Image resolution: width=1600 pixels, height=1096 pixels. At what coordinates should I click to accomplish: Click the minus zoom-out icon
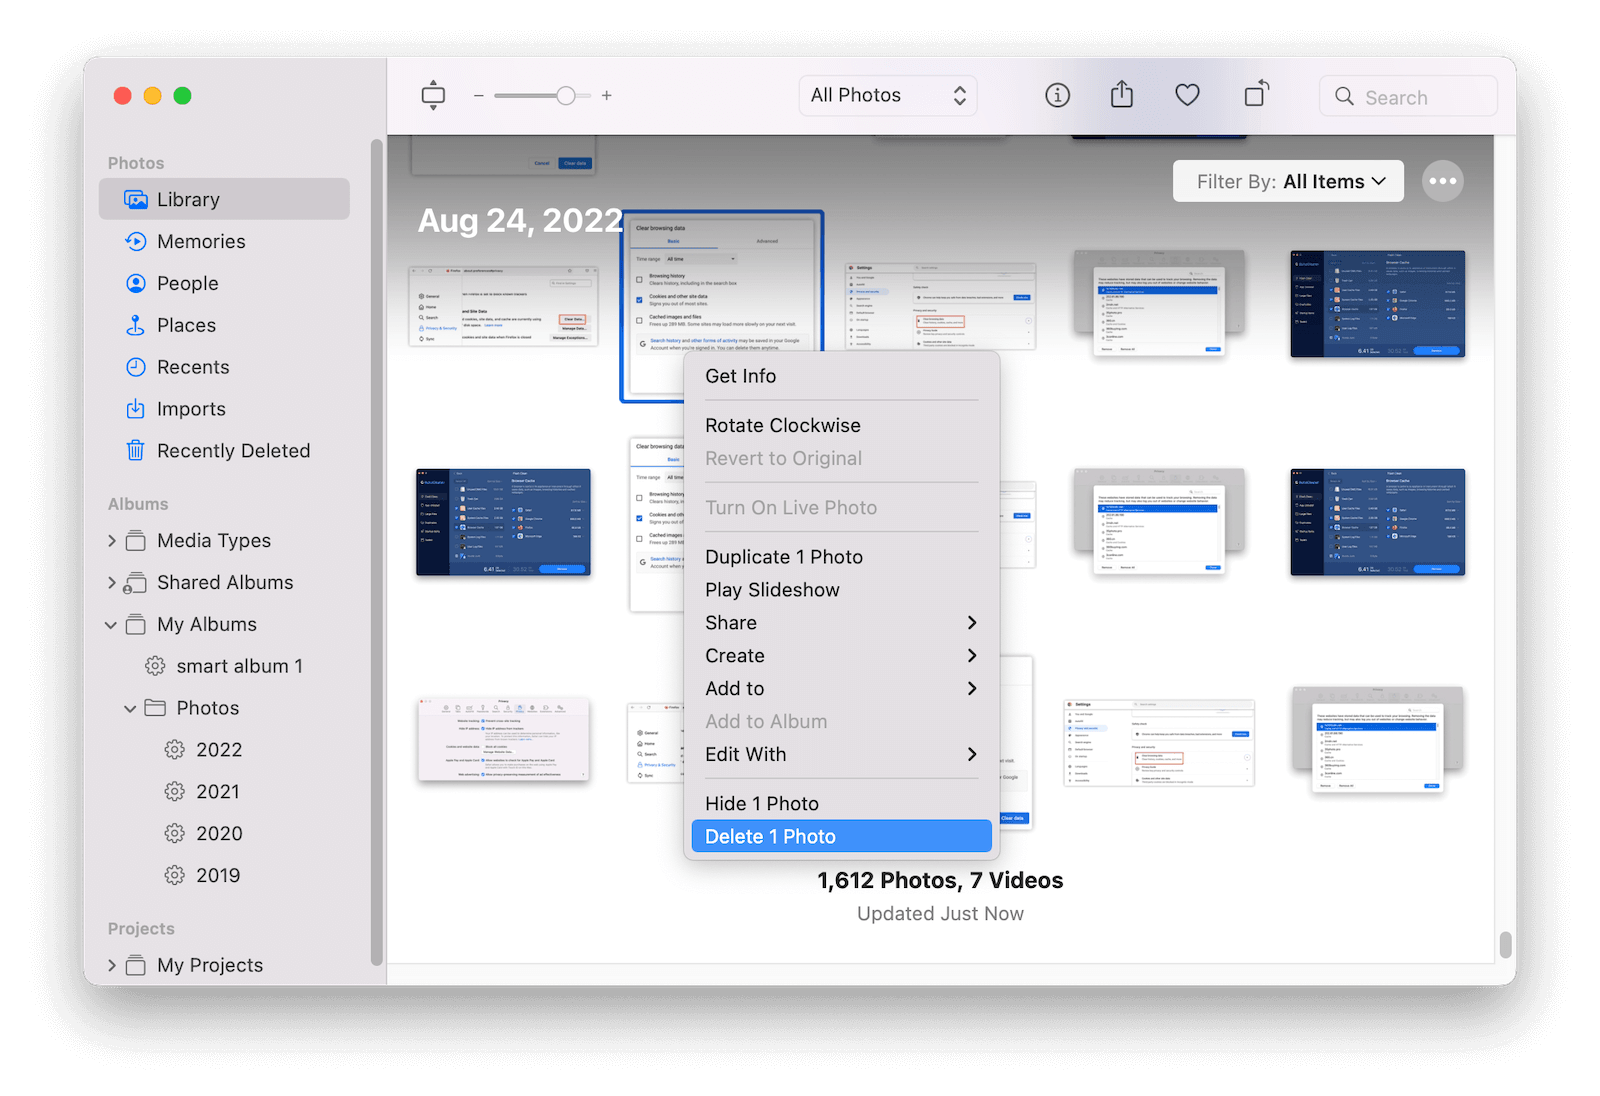point(479,96)
